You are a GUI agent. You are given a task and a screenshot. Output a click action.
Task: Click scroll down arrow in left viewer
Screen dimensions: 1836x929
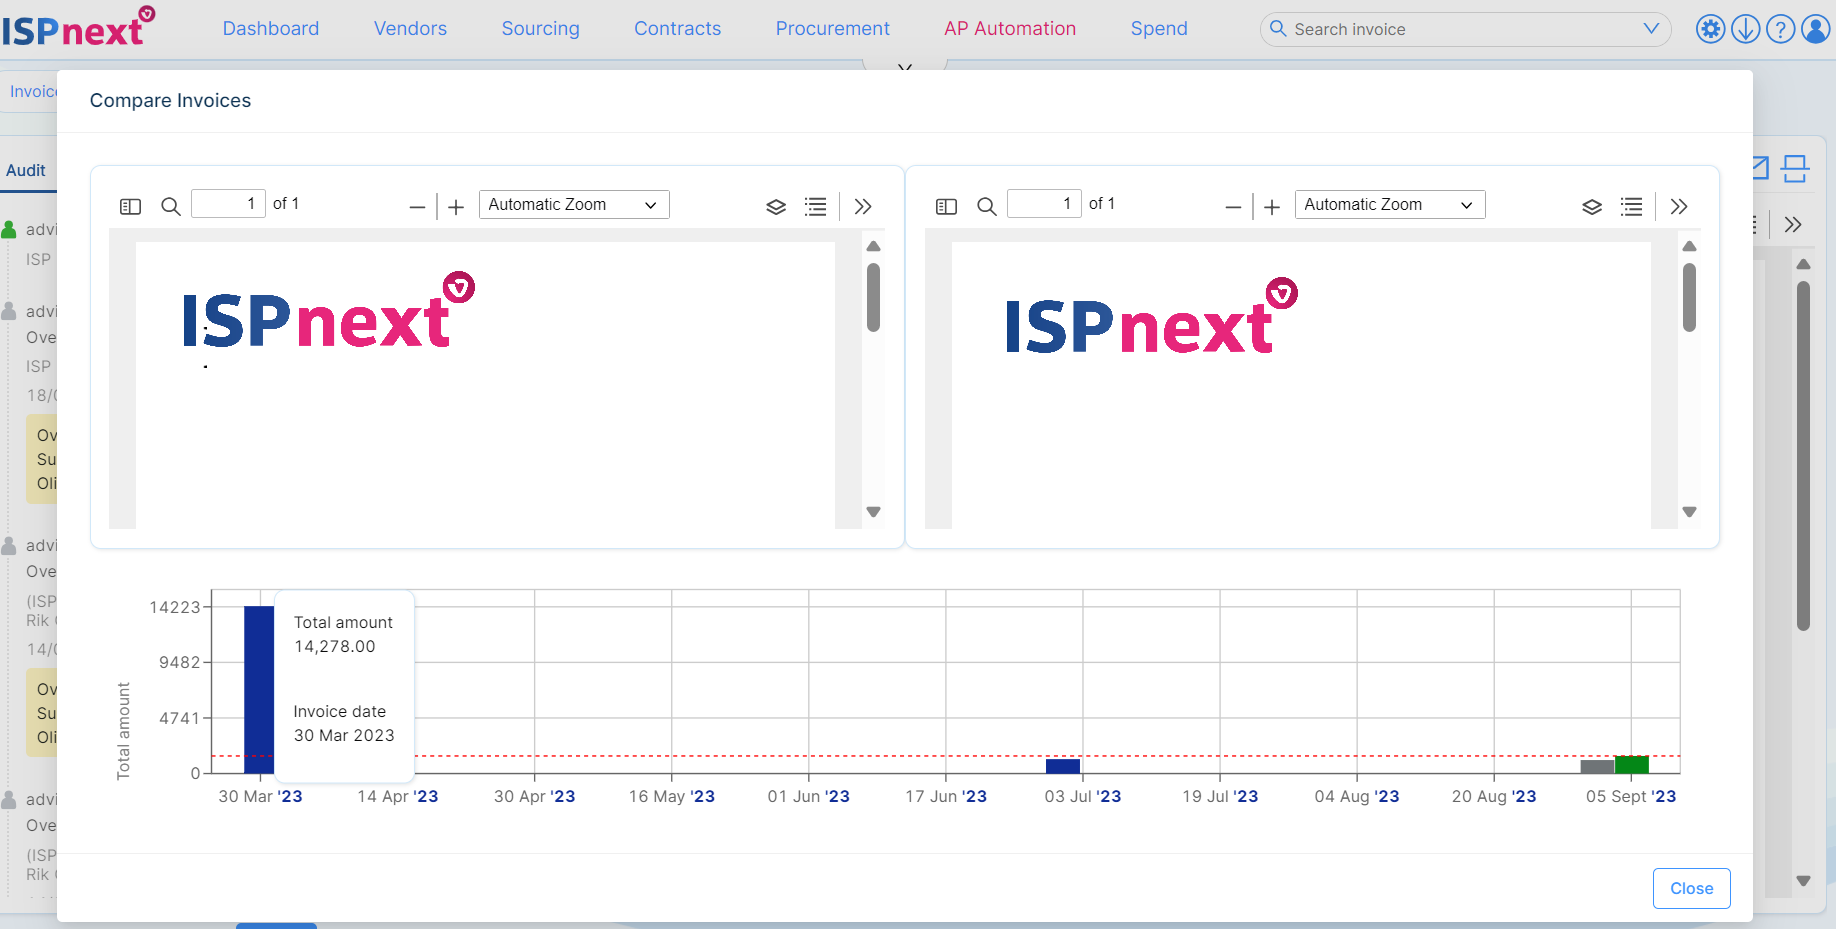coord(873,512)
